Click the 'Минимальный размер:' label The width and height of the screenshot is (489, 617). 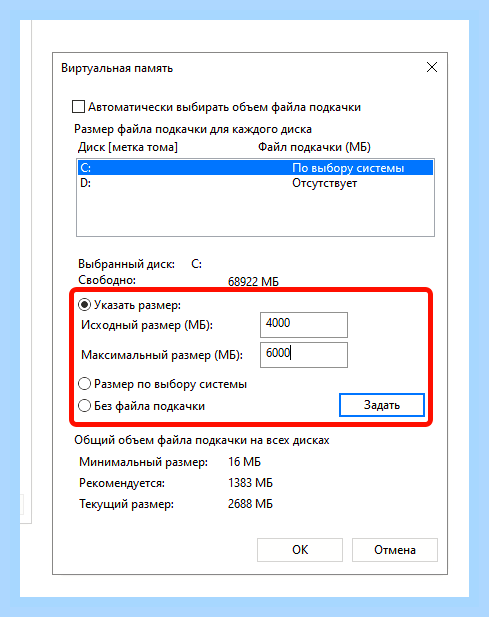(x=144, y=462)
